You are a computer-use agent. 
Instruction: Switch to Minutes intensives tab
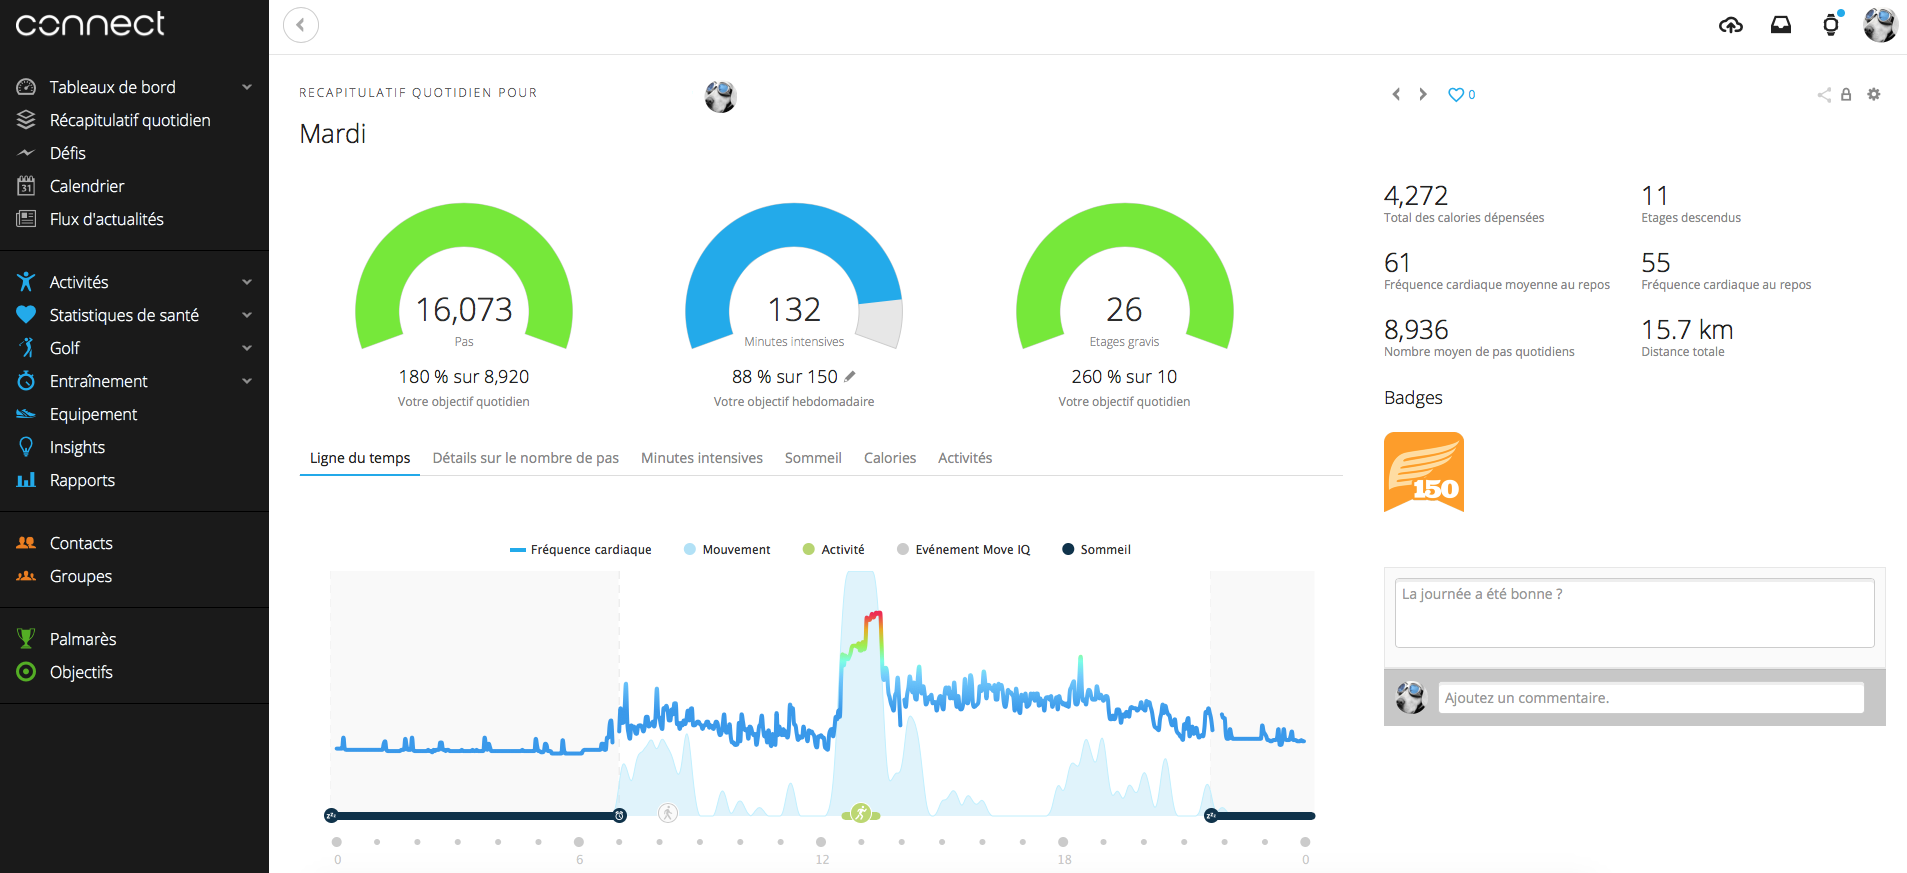tap(702, 458)
